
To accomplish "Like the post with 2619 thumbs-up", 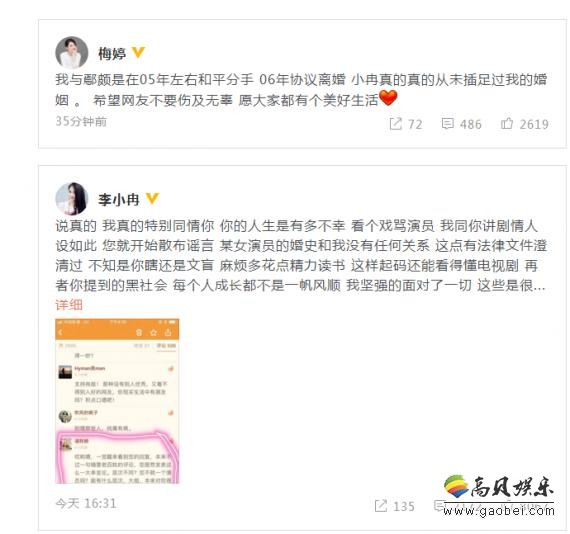I will [525, 124].
